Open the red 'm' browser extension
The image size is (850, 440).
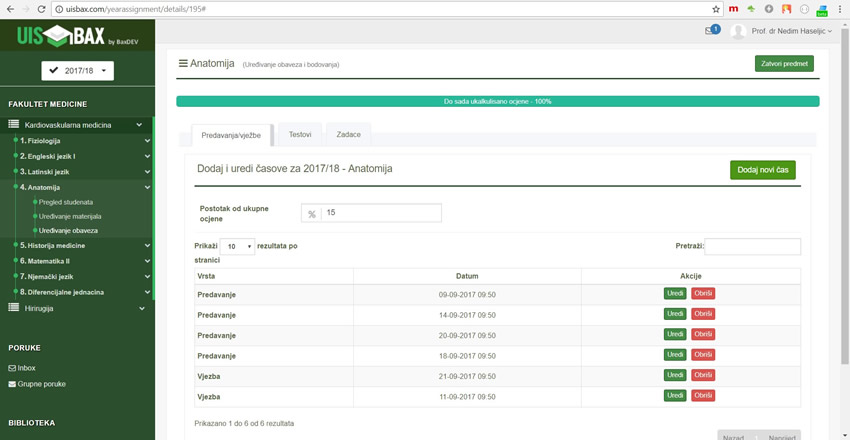tap(733, 9)
